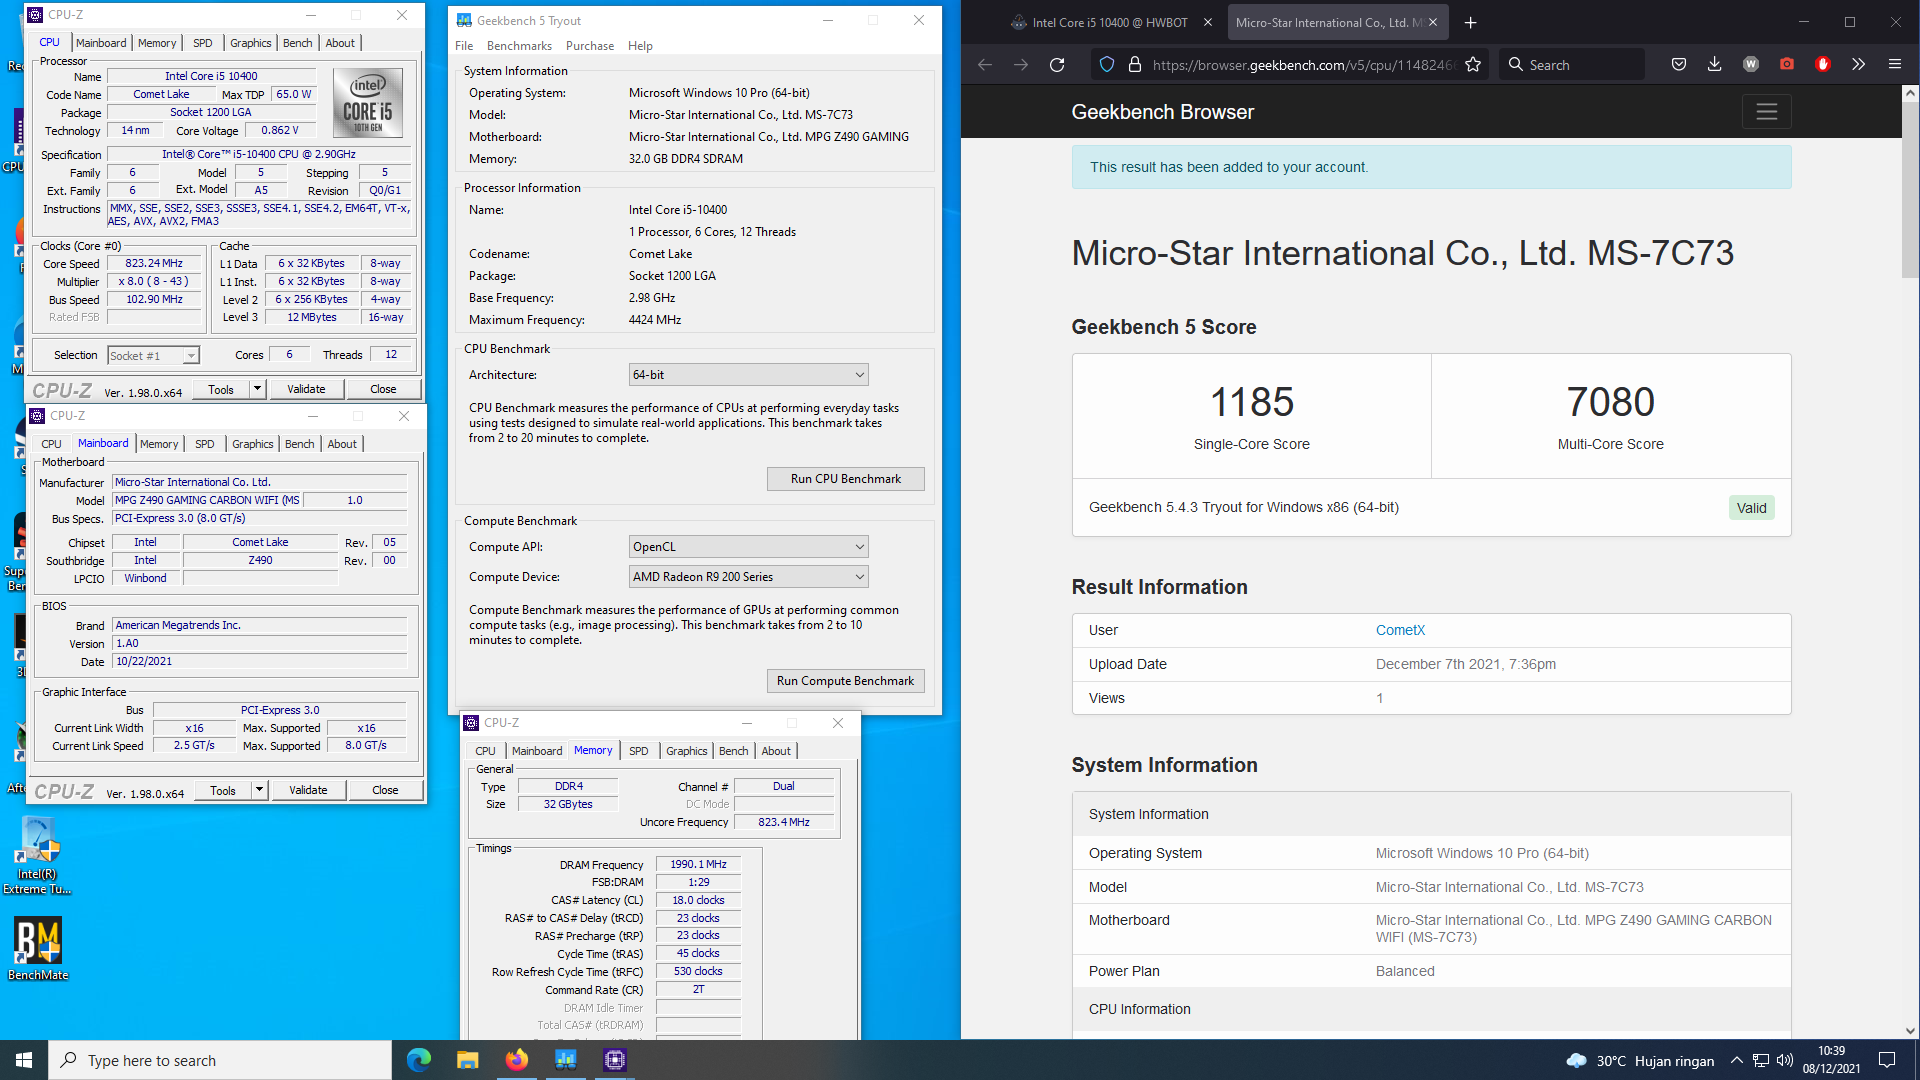This screenshot has height=1080, width=1920.
Task: Open the Save to Pocket icon
Action: click(1679, 65)
